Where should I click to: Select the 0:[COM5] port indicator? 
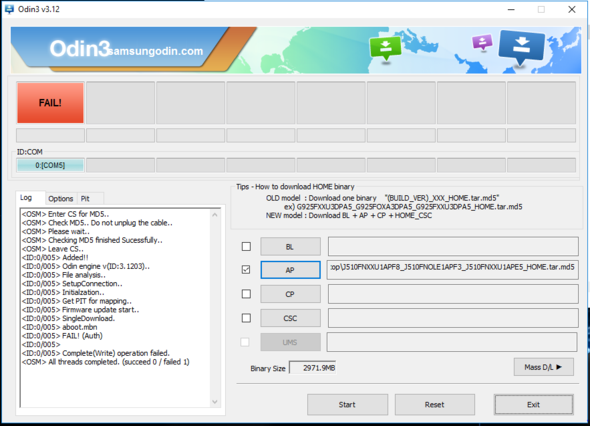50,165
